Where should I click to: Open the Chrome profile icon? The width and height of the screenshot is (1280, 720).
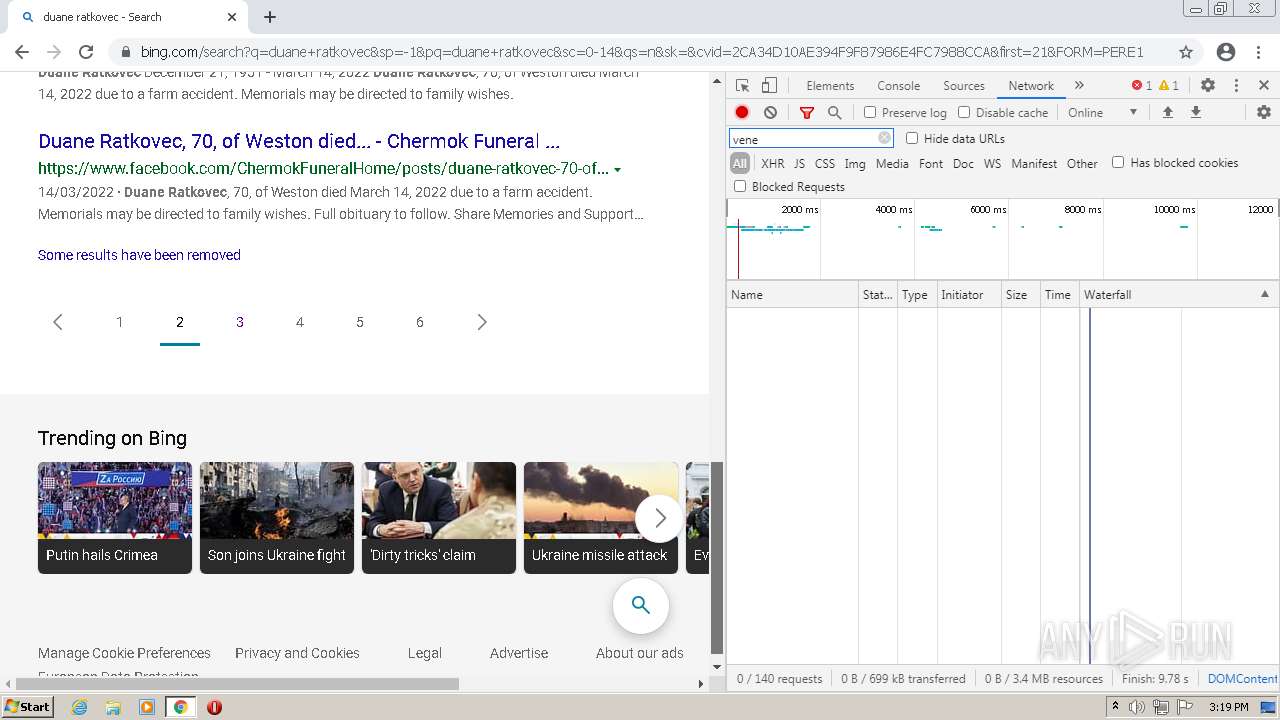[1226, 52]
